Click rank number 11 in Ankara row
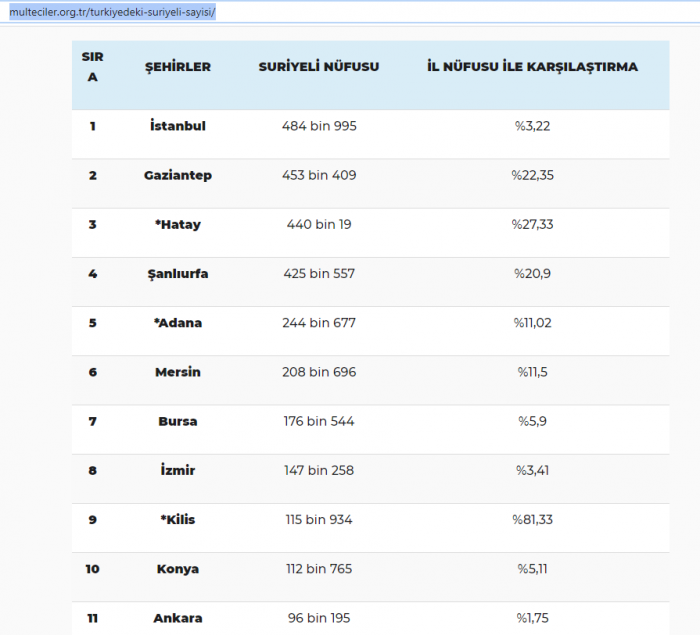This screenshot has height=635, width=700. [x=92, y=618]
